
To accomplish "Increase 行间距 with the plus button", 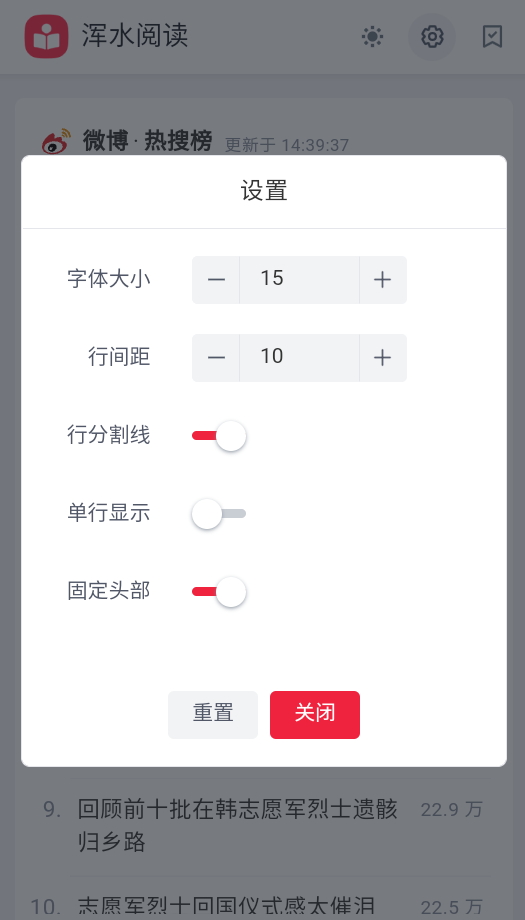I will click(383, 358).
